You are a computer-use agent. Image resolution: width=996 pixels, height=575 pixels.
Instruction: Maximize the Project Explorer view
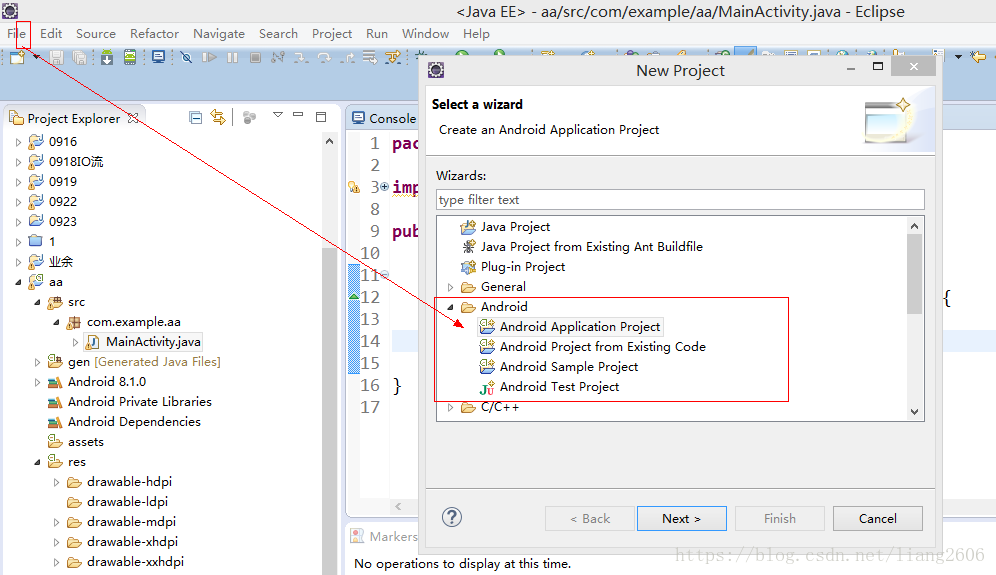(x=321, y=117)
